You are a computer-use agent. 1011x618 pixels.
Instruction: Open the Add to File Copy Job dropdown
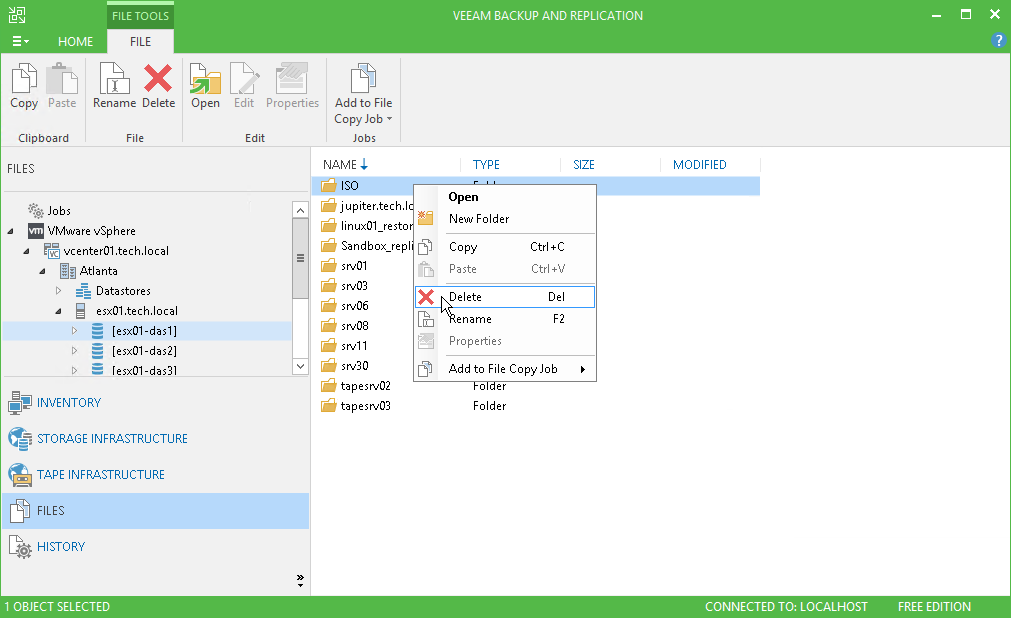tap(363, 94)
